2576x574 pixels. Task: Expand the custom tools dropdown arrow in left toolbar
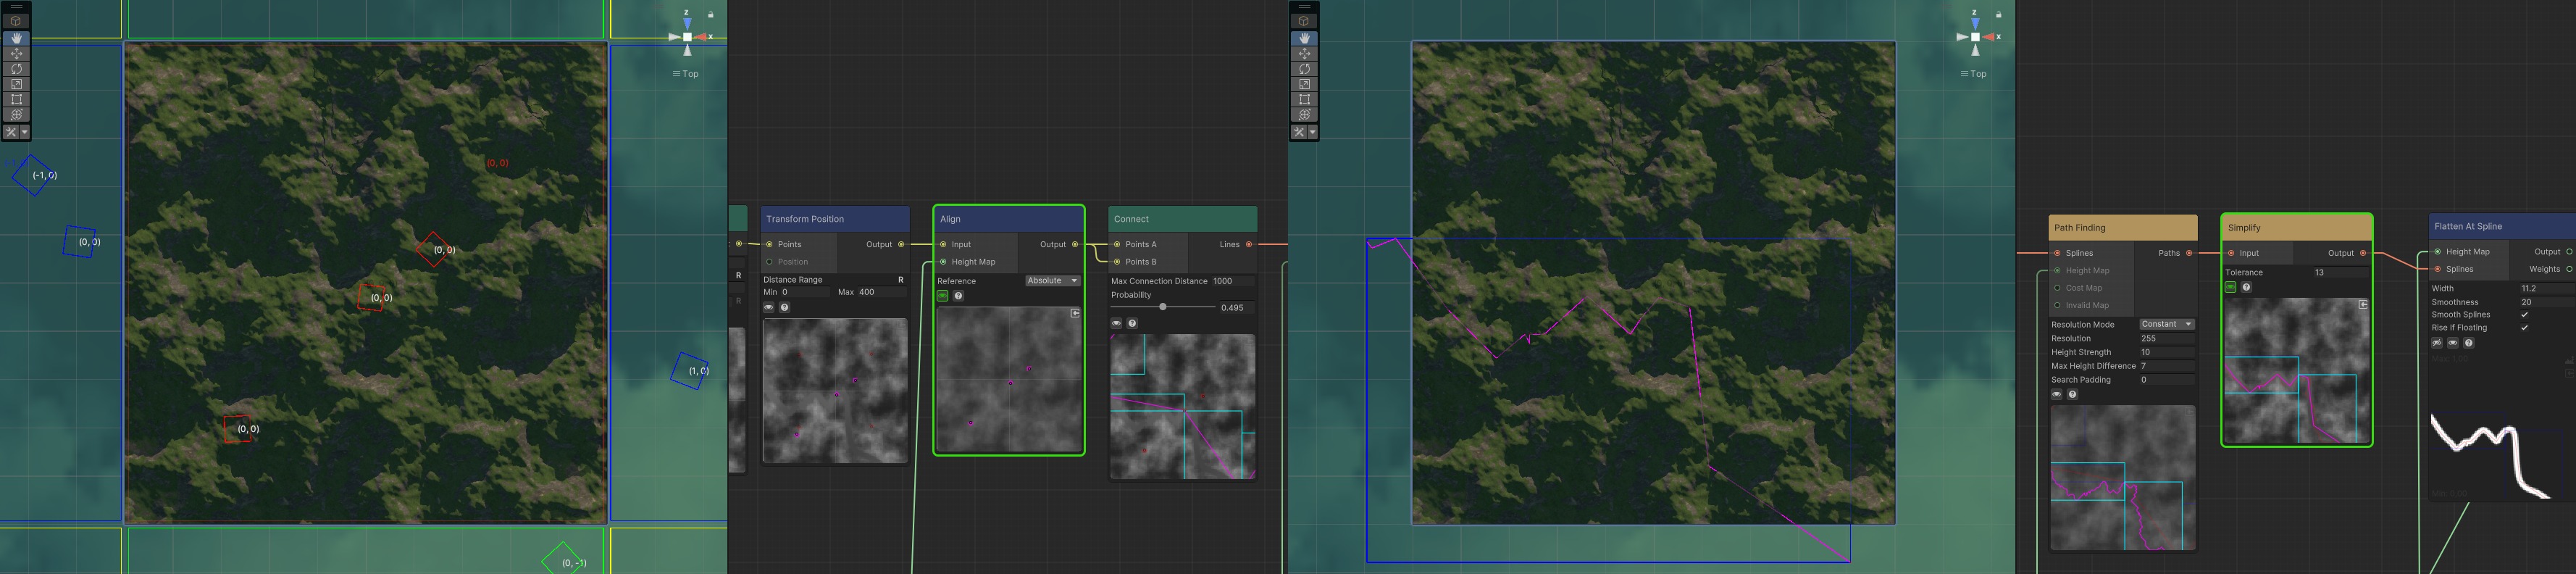[25, 132]
